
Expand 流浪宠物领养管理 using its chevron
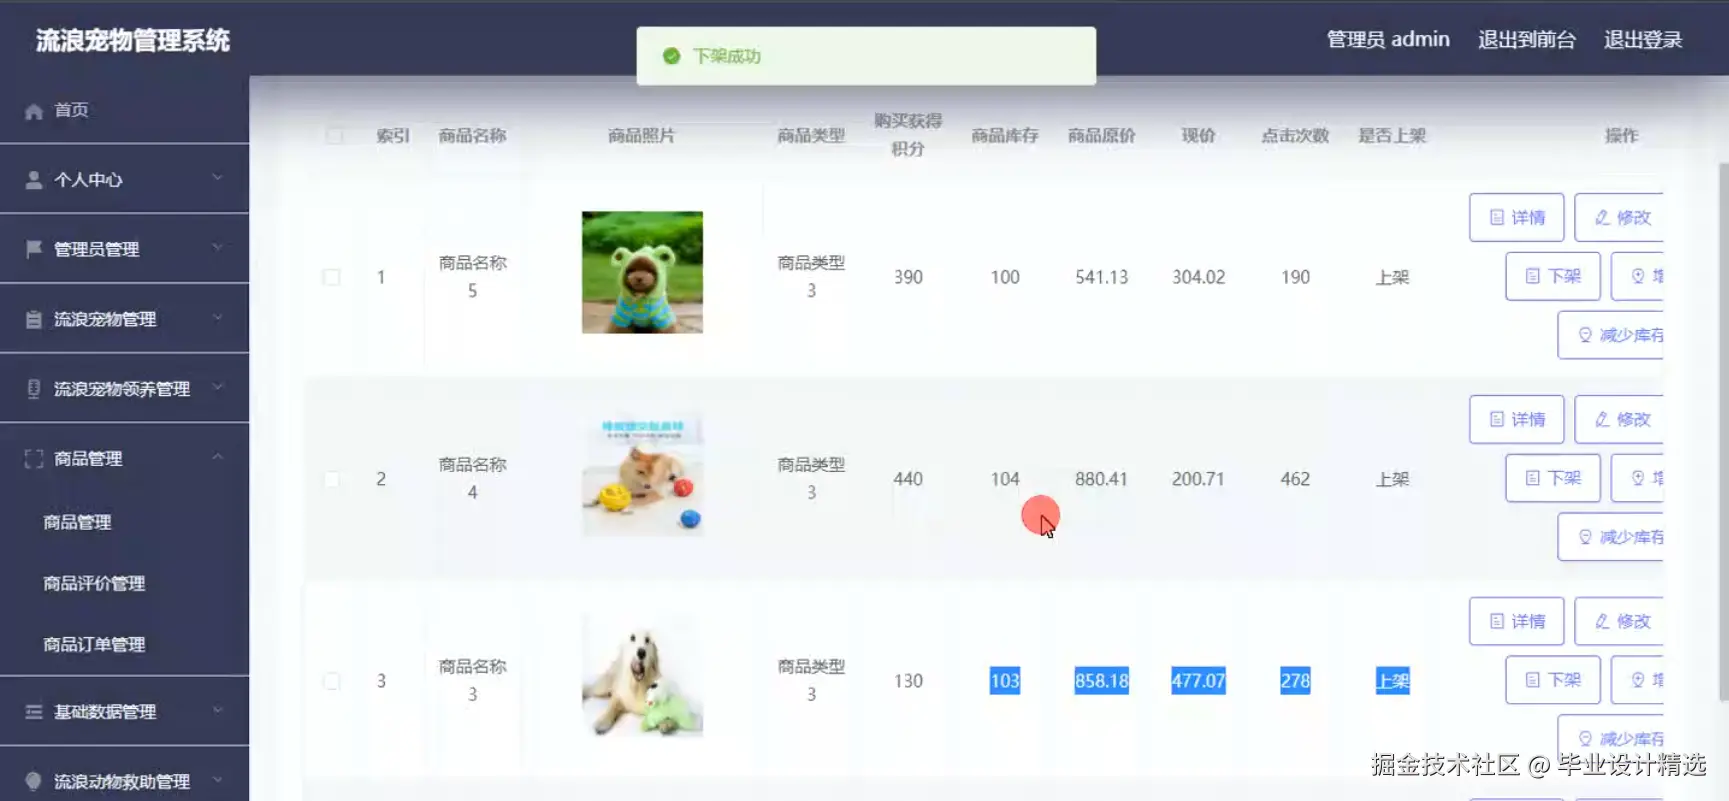point(217,387)
